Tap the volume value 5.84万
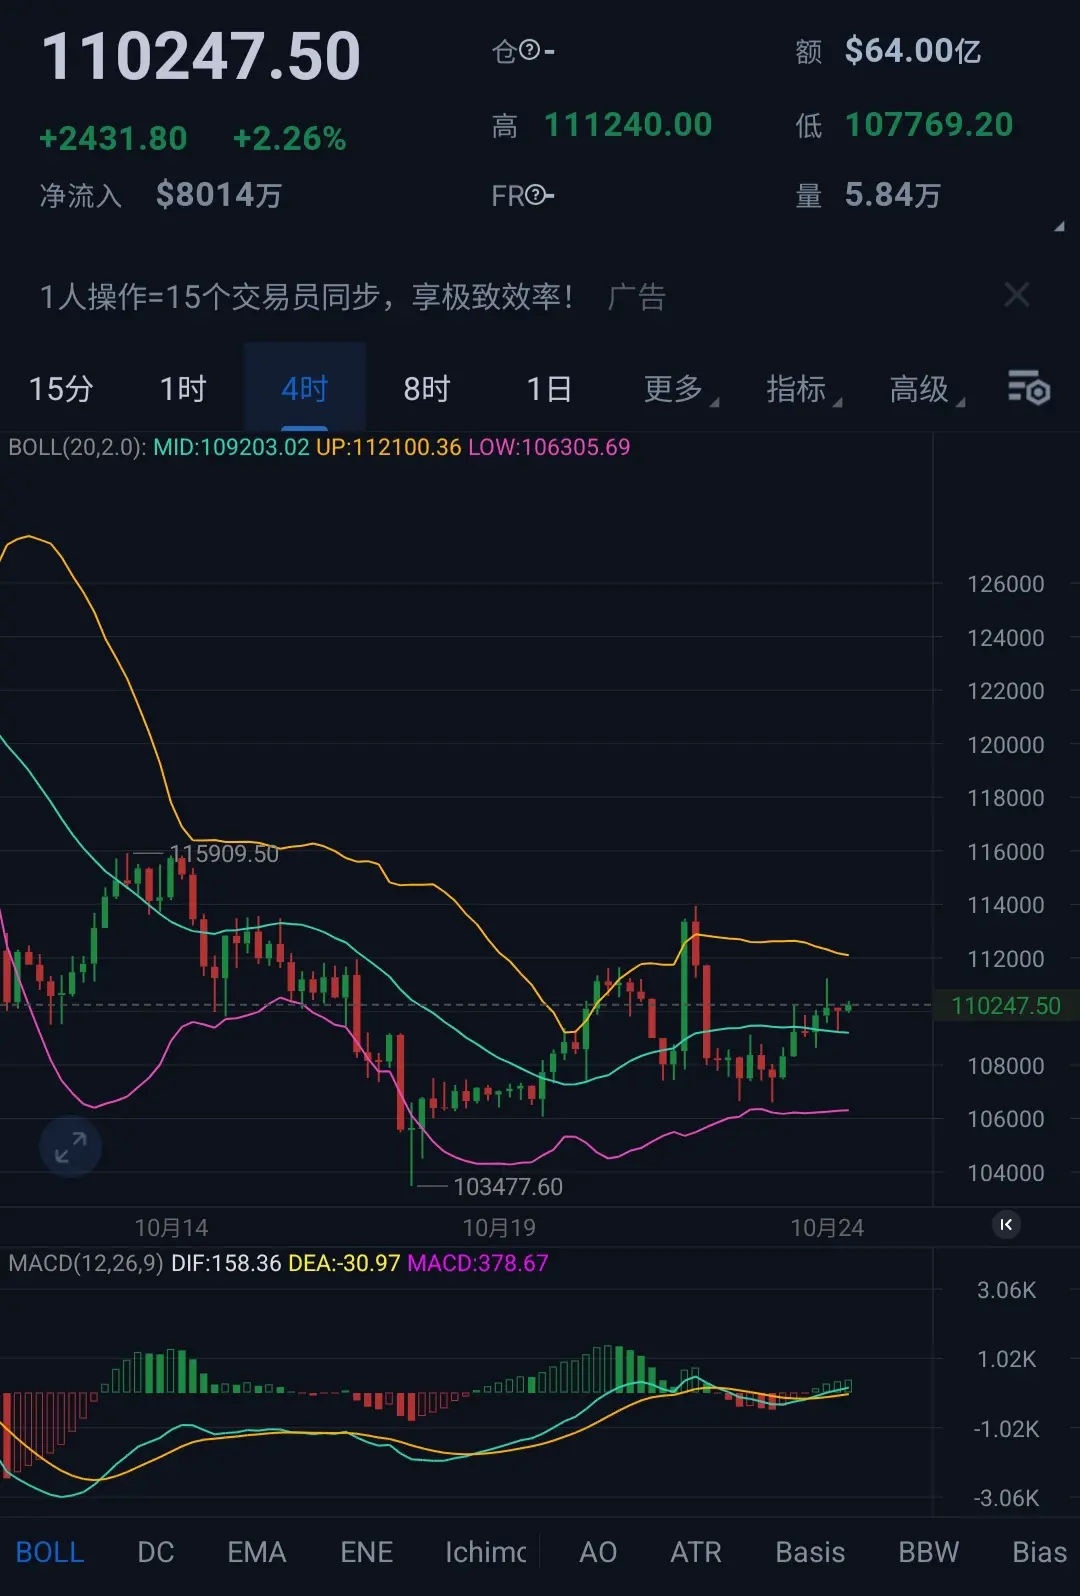The width and height of the screenshot is (1080, 1596). (x=893, y=195)
